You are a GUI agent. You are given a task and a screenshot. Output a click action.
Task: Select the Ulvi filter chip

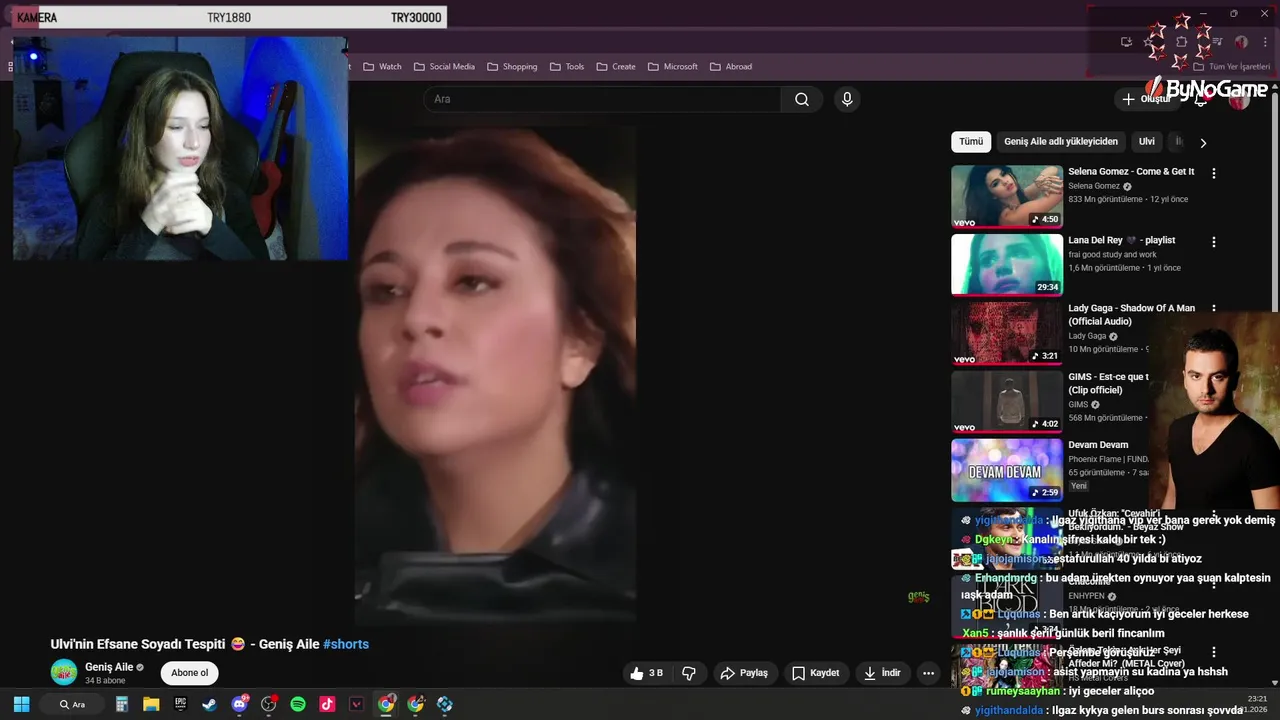click(1147, 142)
